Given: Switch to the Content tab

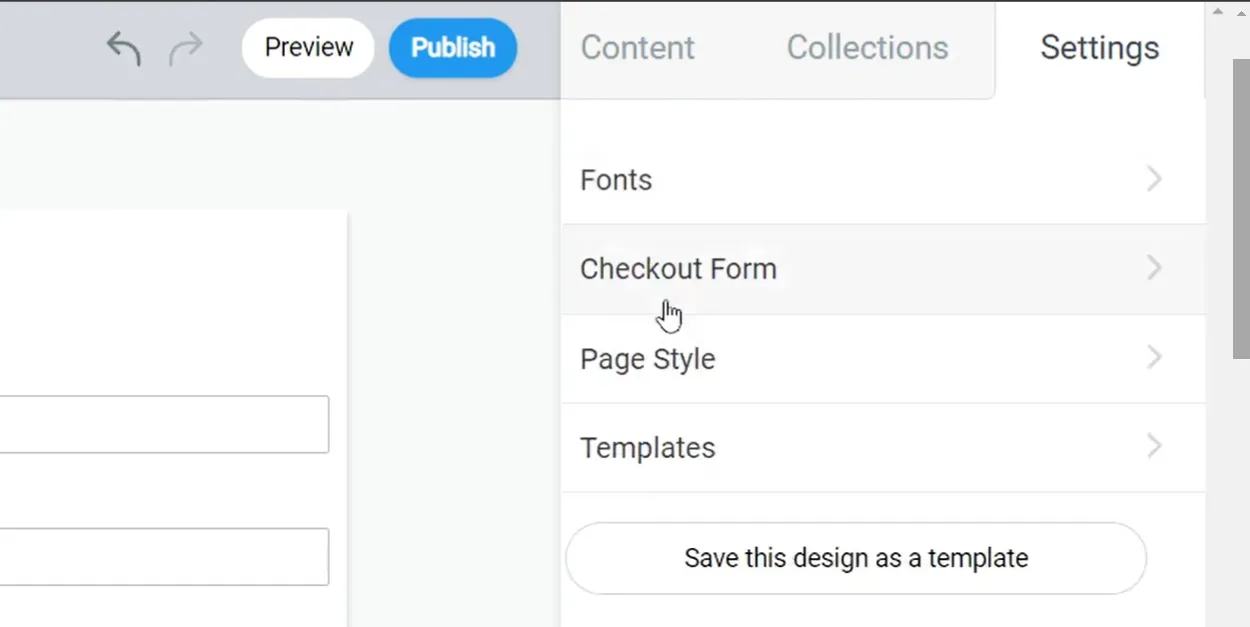Looking at the screenshot, I should [638, 47].
